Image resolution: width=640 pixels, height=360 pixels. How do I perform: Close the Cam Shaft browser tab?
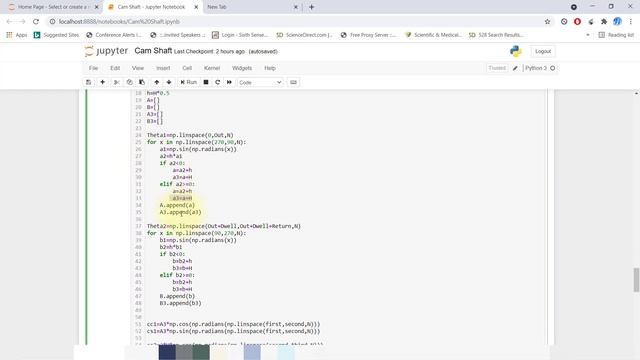coord(196,7)
